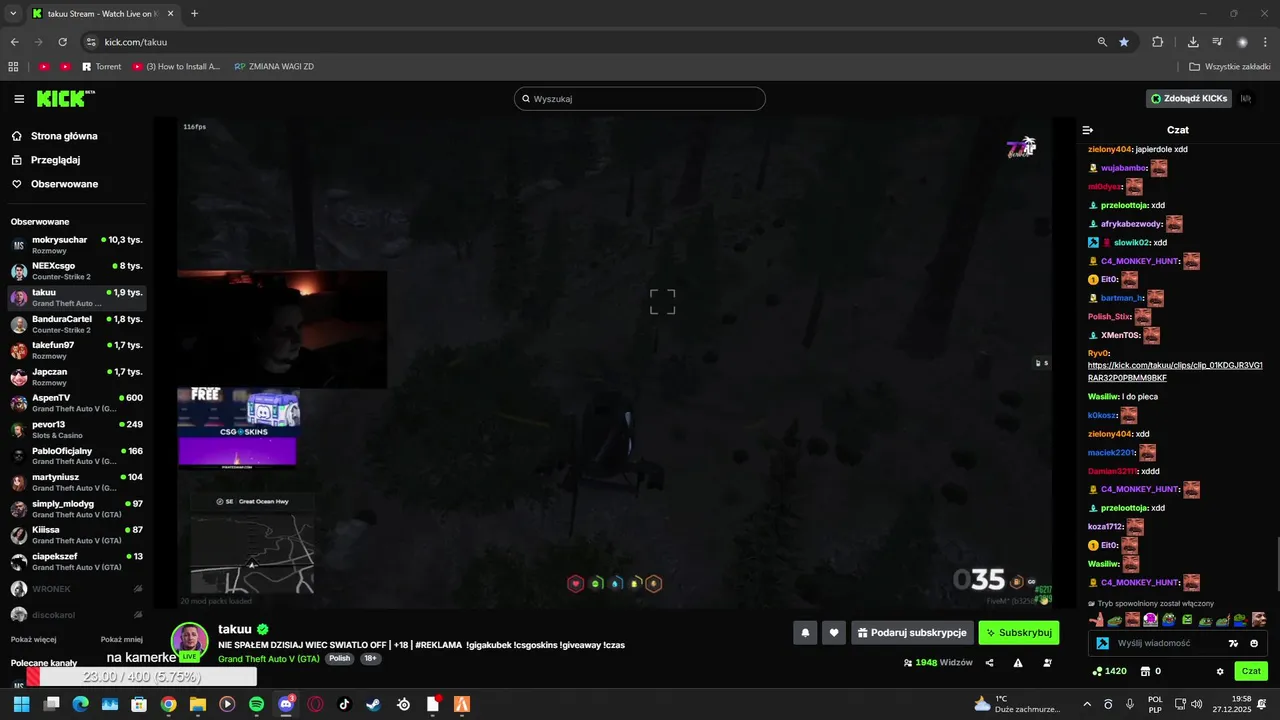1280x720 pixels.
Task: Open the 1420 channel points balance
Action: pyautogui.click(x=1109, y=671)
